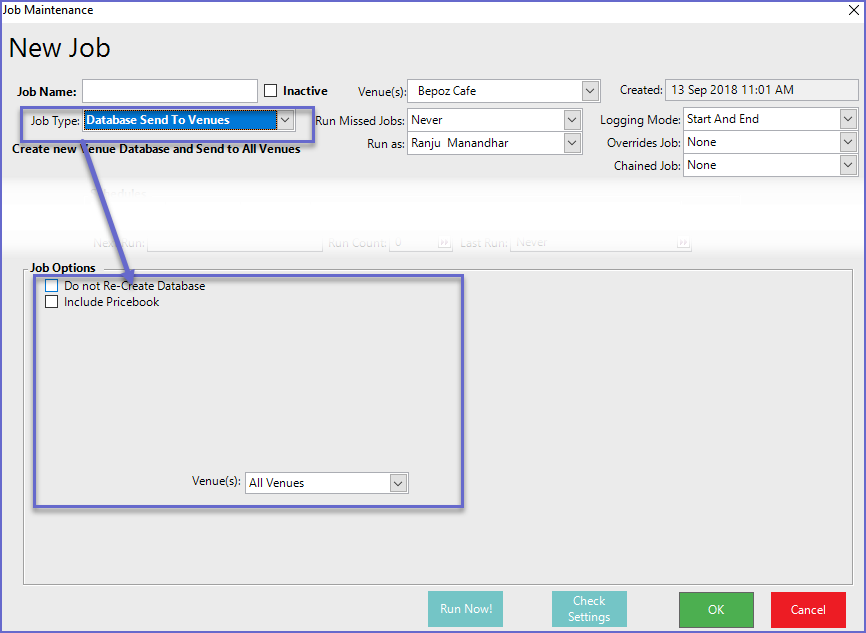Click the red Cancel button
Image resolution: width=866 pixels, height=633 pixels.
pyautogui.click(x=808, y=609)
